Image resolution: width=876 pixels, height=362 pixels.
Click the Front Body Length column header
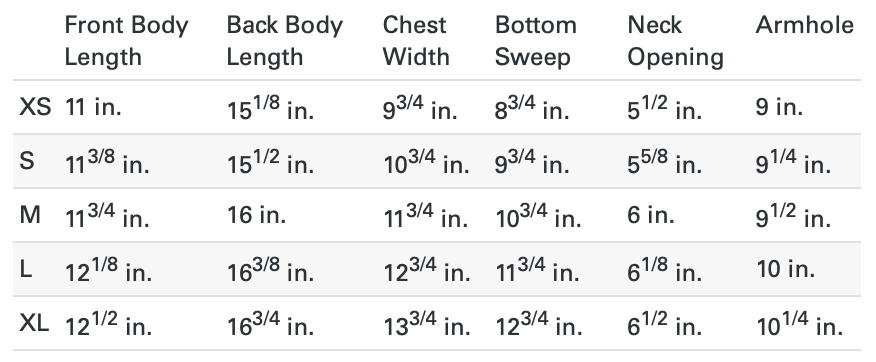[127, 41]
